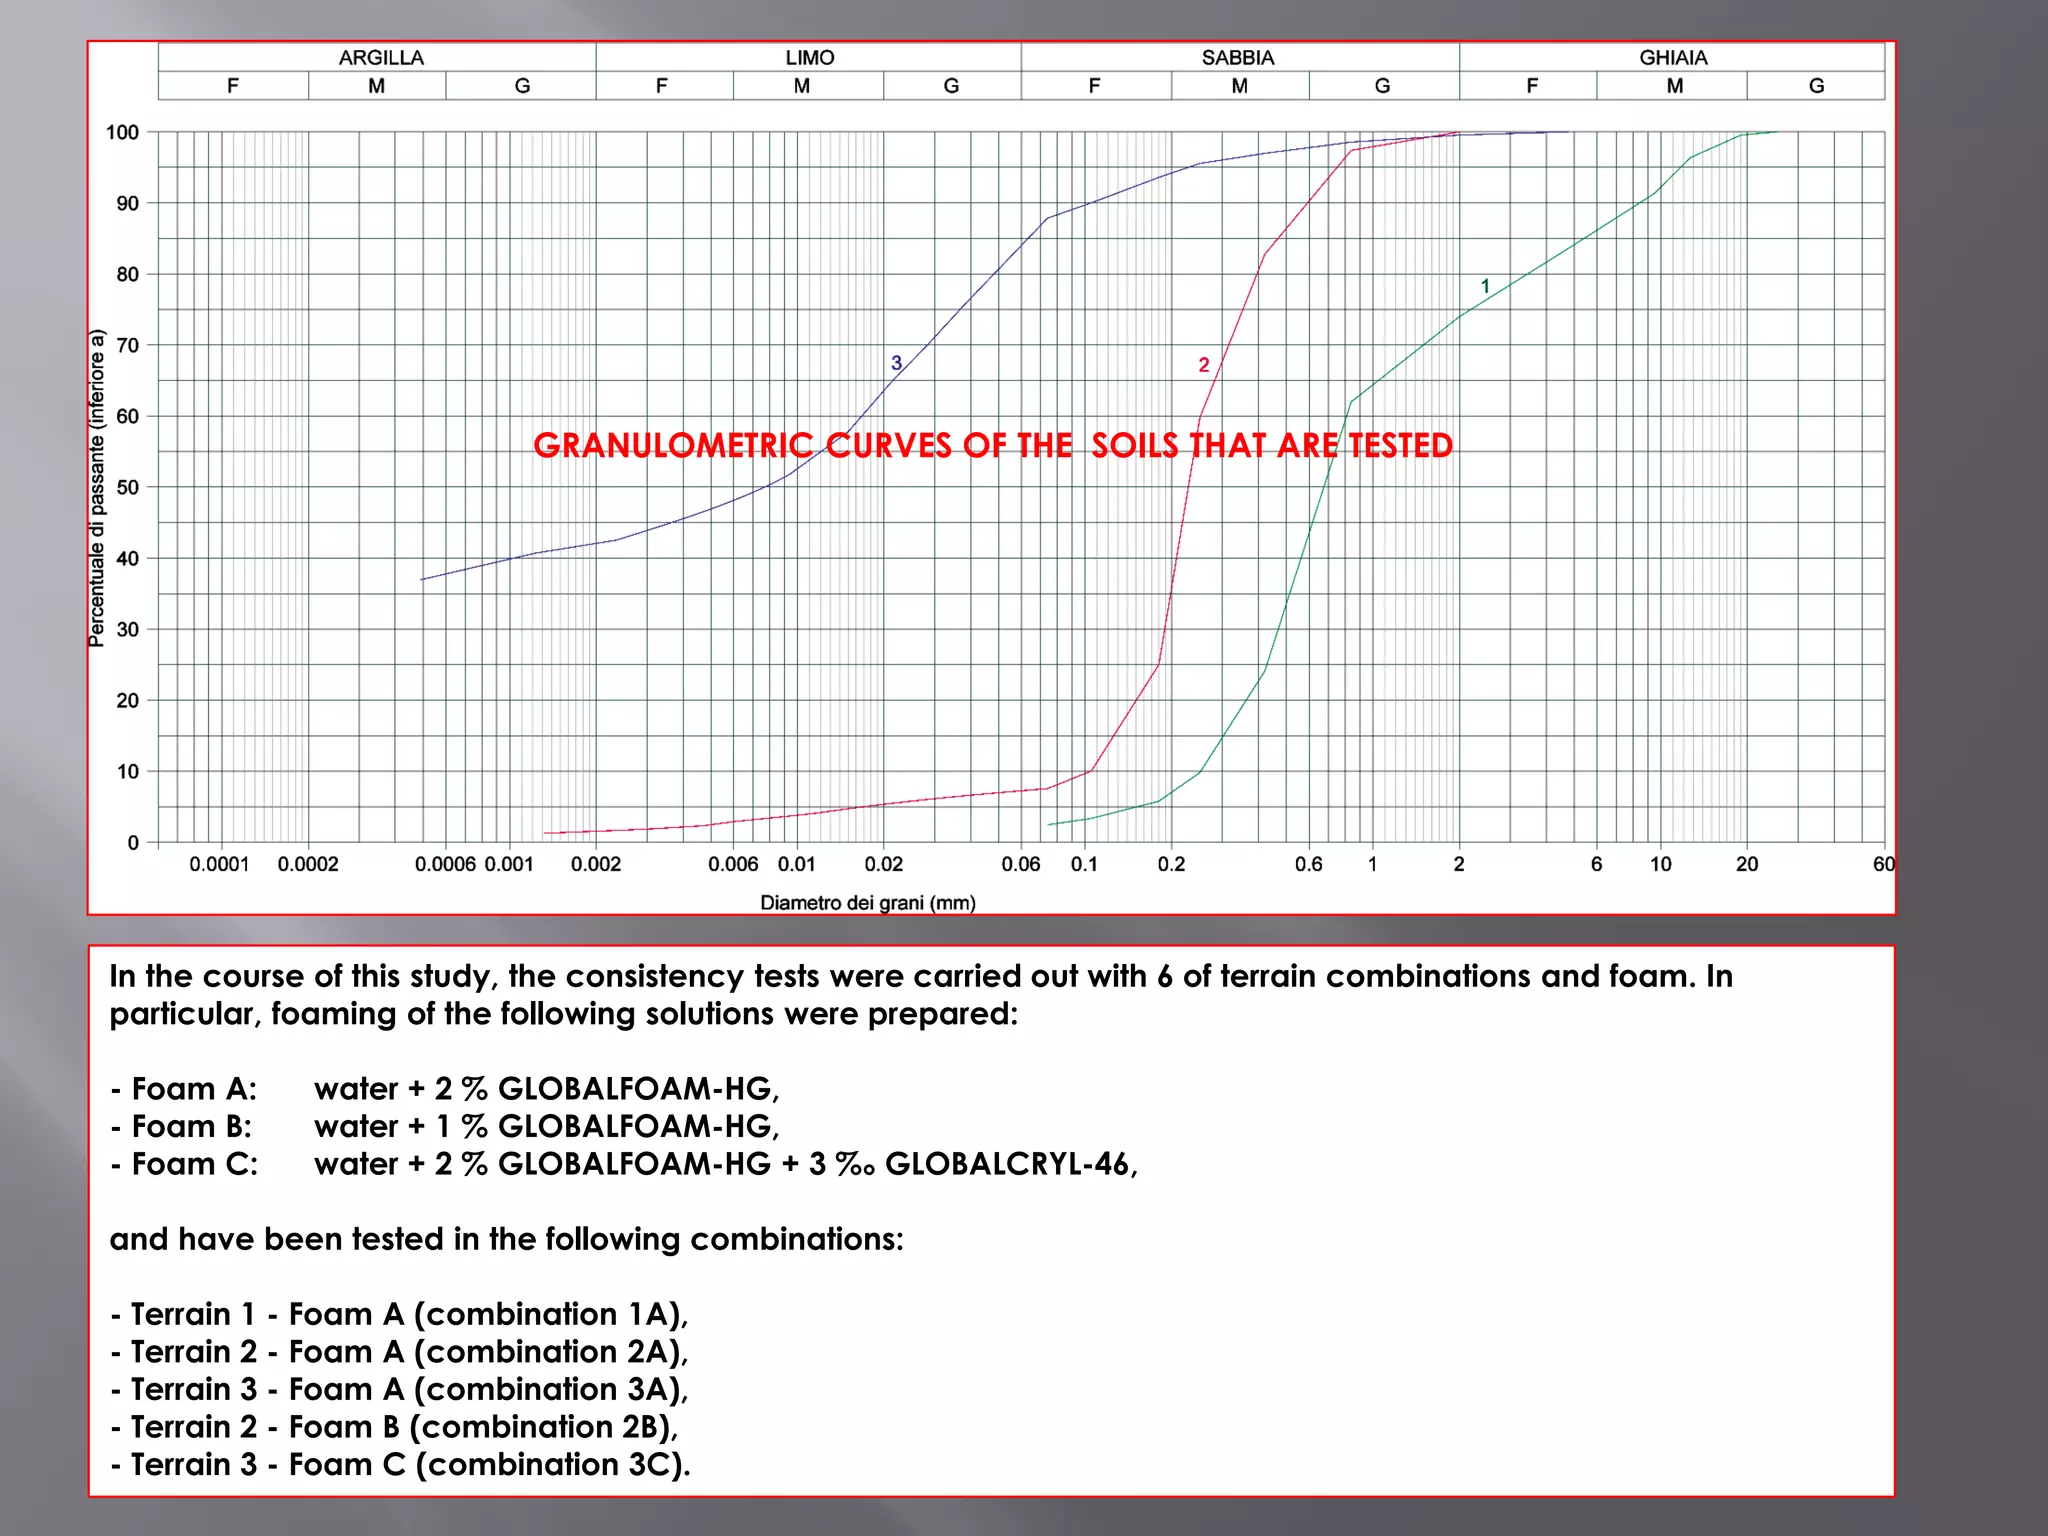Viewport: 2048px width, 1536px height.
Task: Click the Foam C composition line
Action: coord(623,1164)
